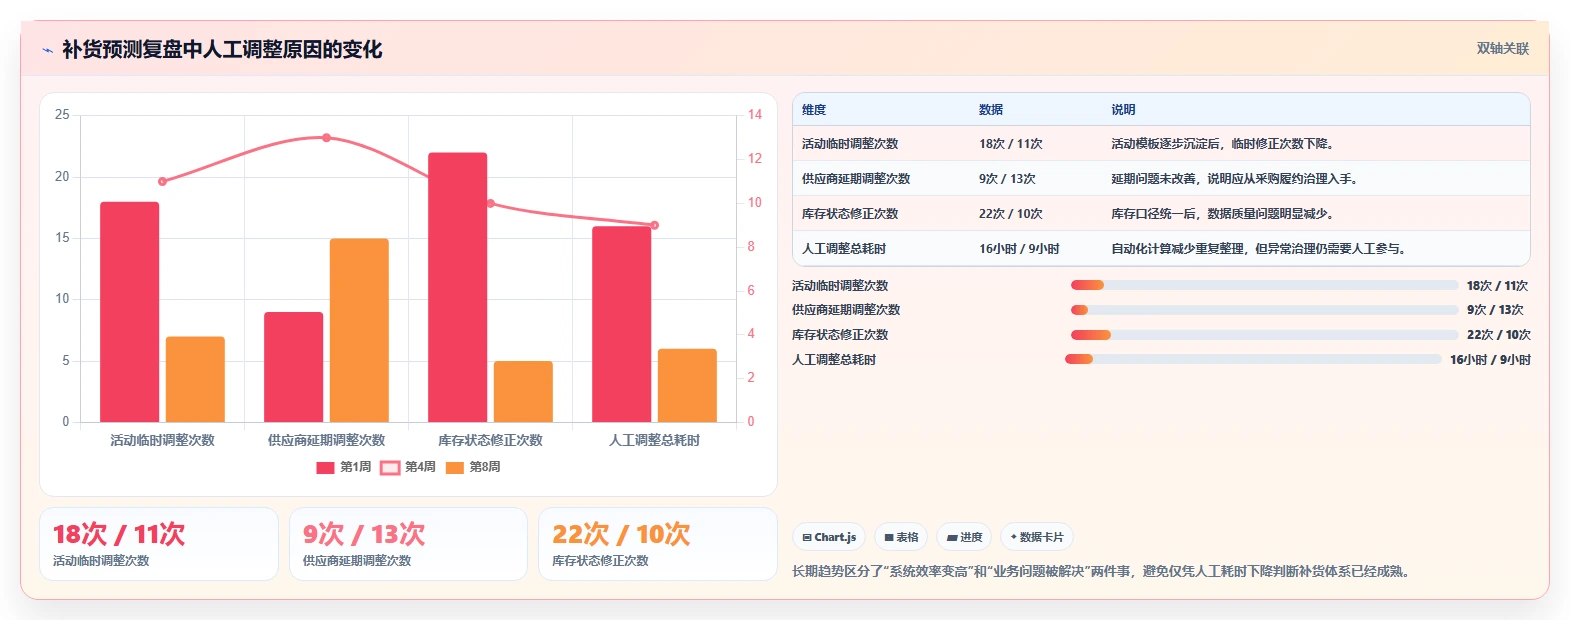This screenshot has width=1570, height=620.
Task: Click the progress value 16小时 / 9小时
Action: click(x=1490, y=360)
